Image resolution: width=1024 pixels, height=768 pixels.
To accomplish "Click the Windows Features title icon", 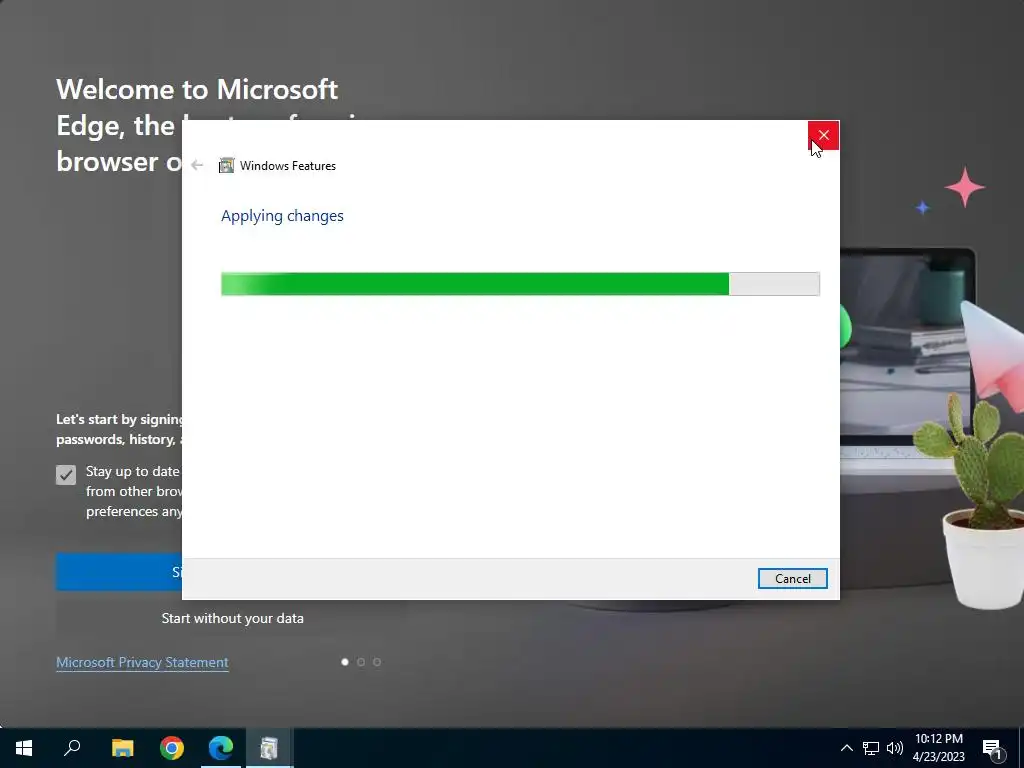I will [x=226, y=165].
